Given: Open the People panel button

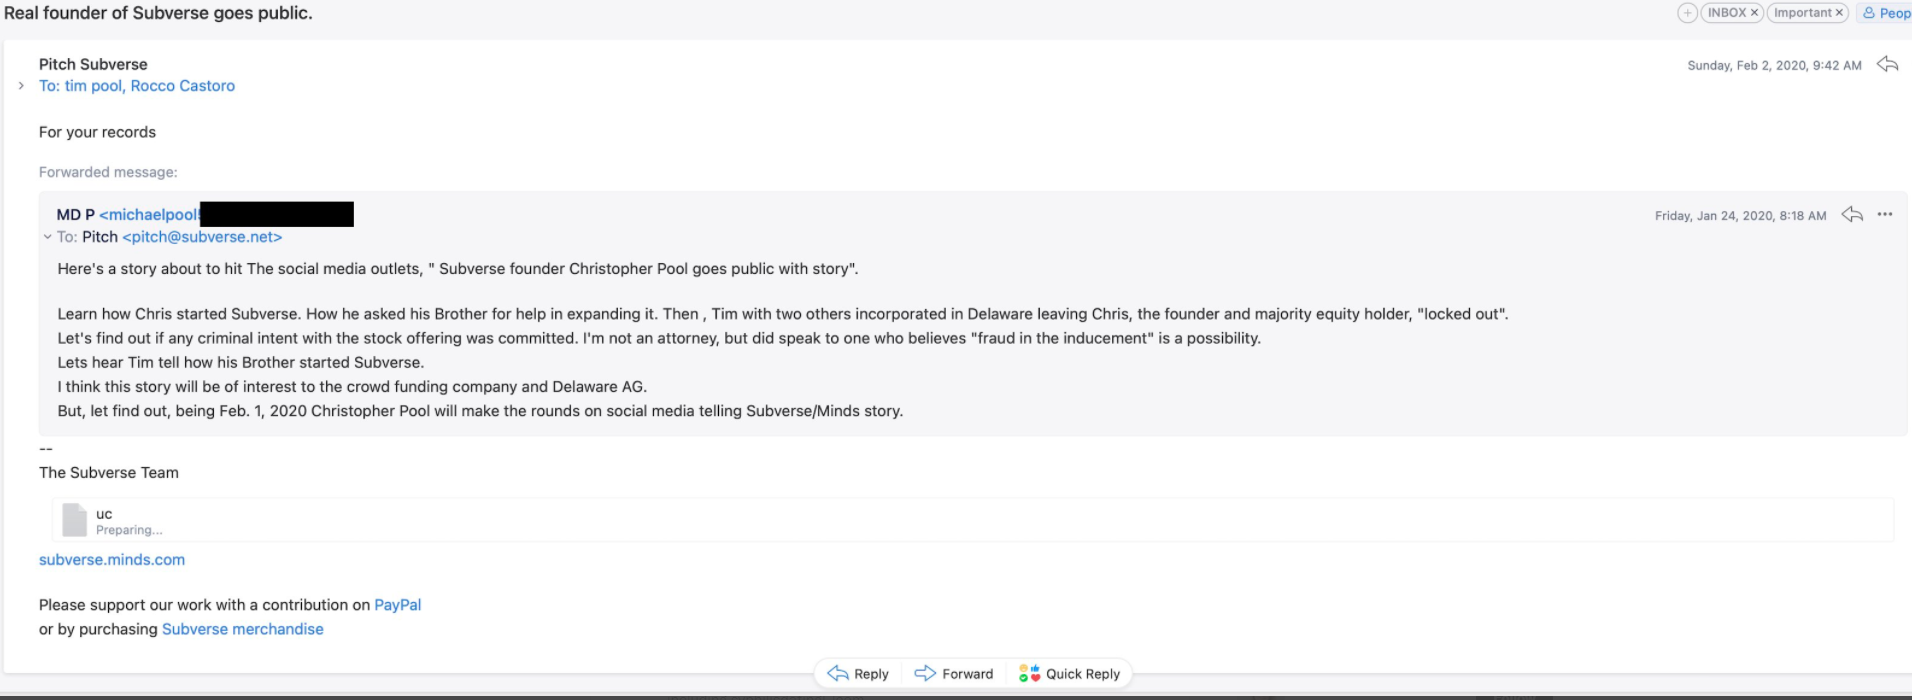Looking at the screenshot, I should (x=1886, y=13).
